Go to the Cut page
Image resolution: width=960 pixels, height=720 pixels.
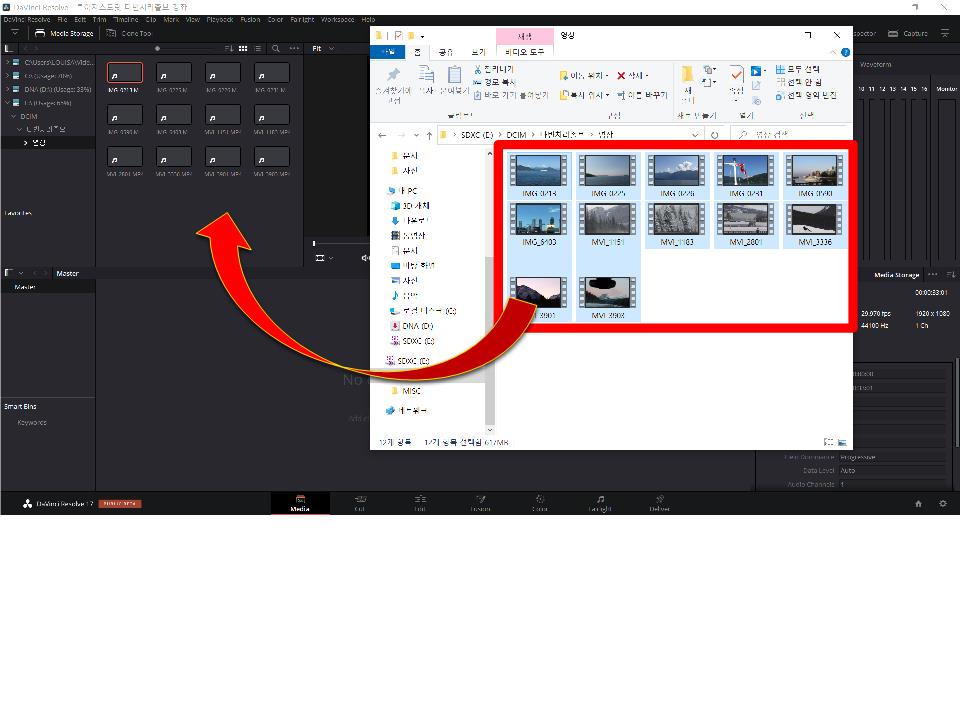[x=360, y=503]
